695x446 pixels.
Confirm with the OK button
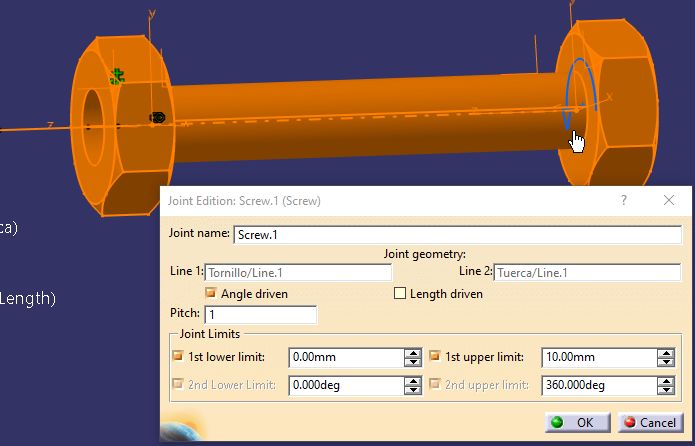[577, 423]
